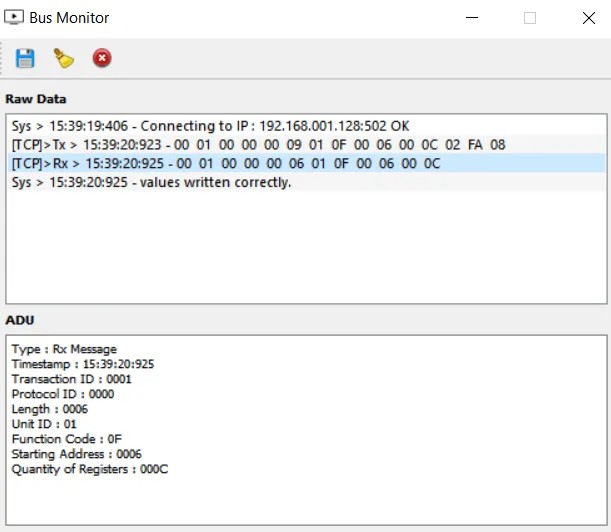Click the broom icon to clear data
This screenshot has height=532, width=611.
[x=64, y=59]
